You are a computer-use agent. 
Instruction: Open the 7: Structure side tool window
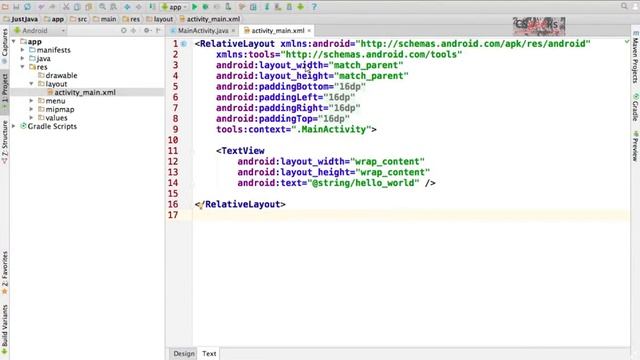click(4, 142)
